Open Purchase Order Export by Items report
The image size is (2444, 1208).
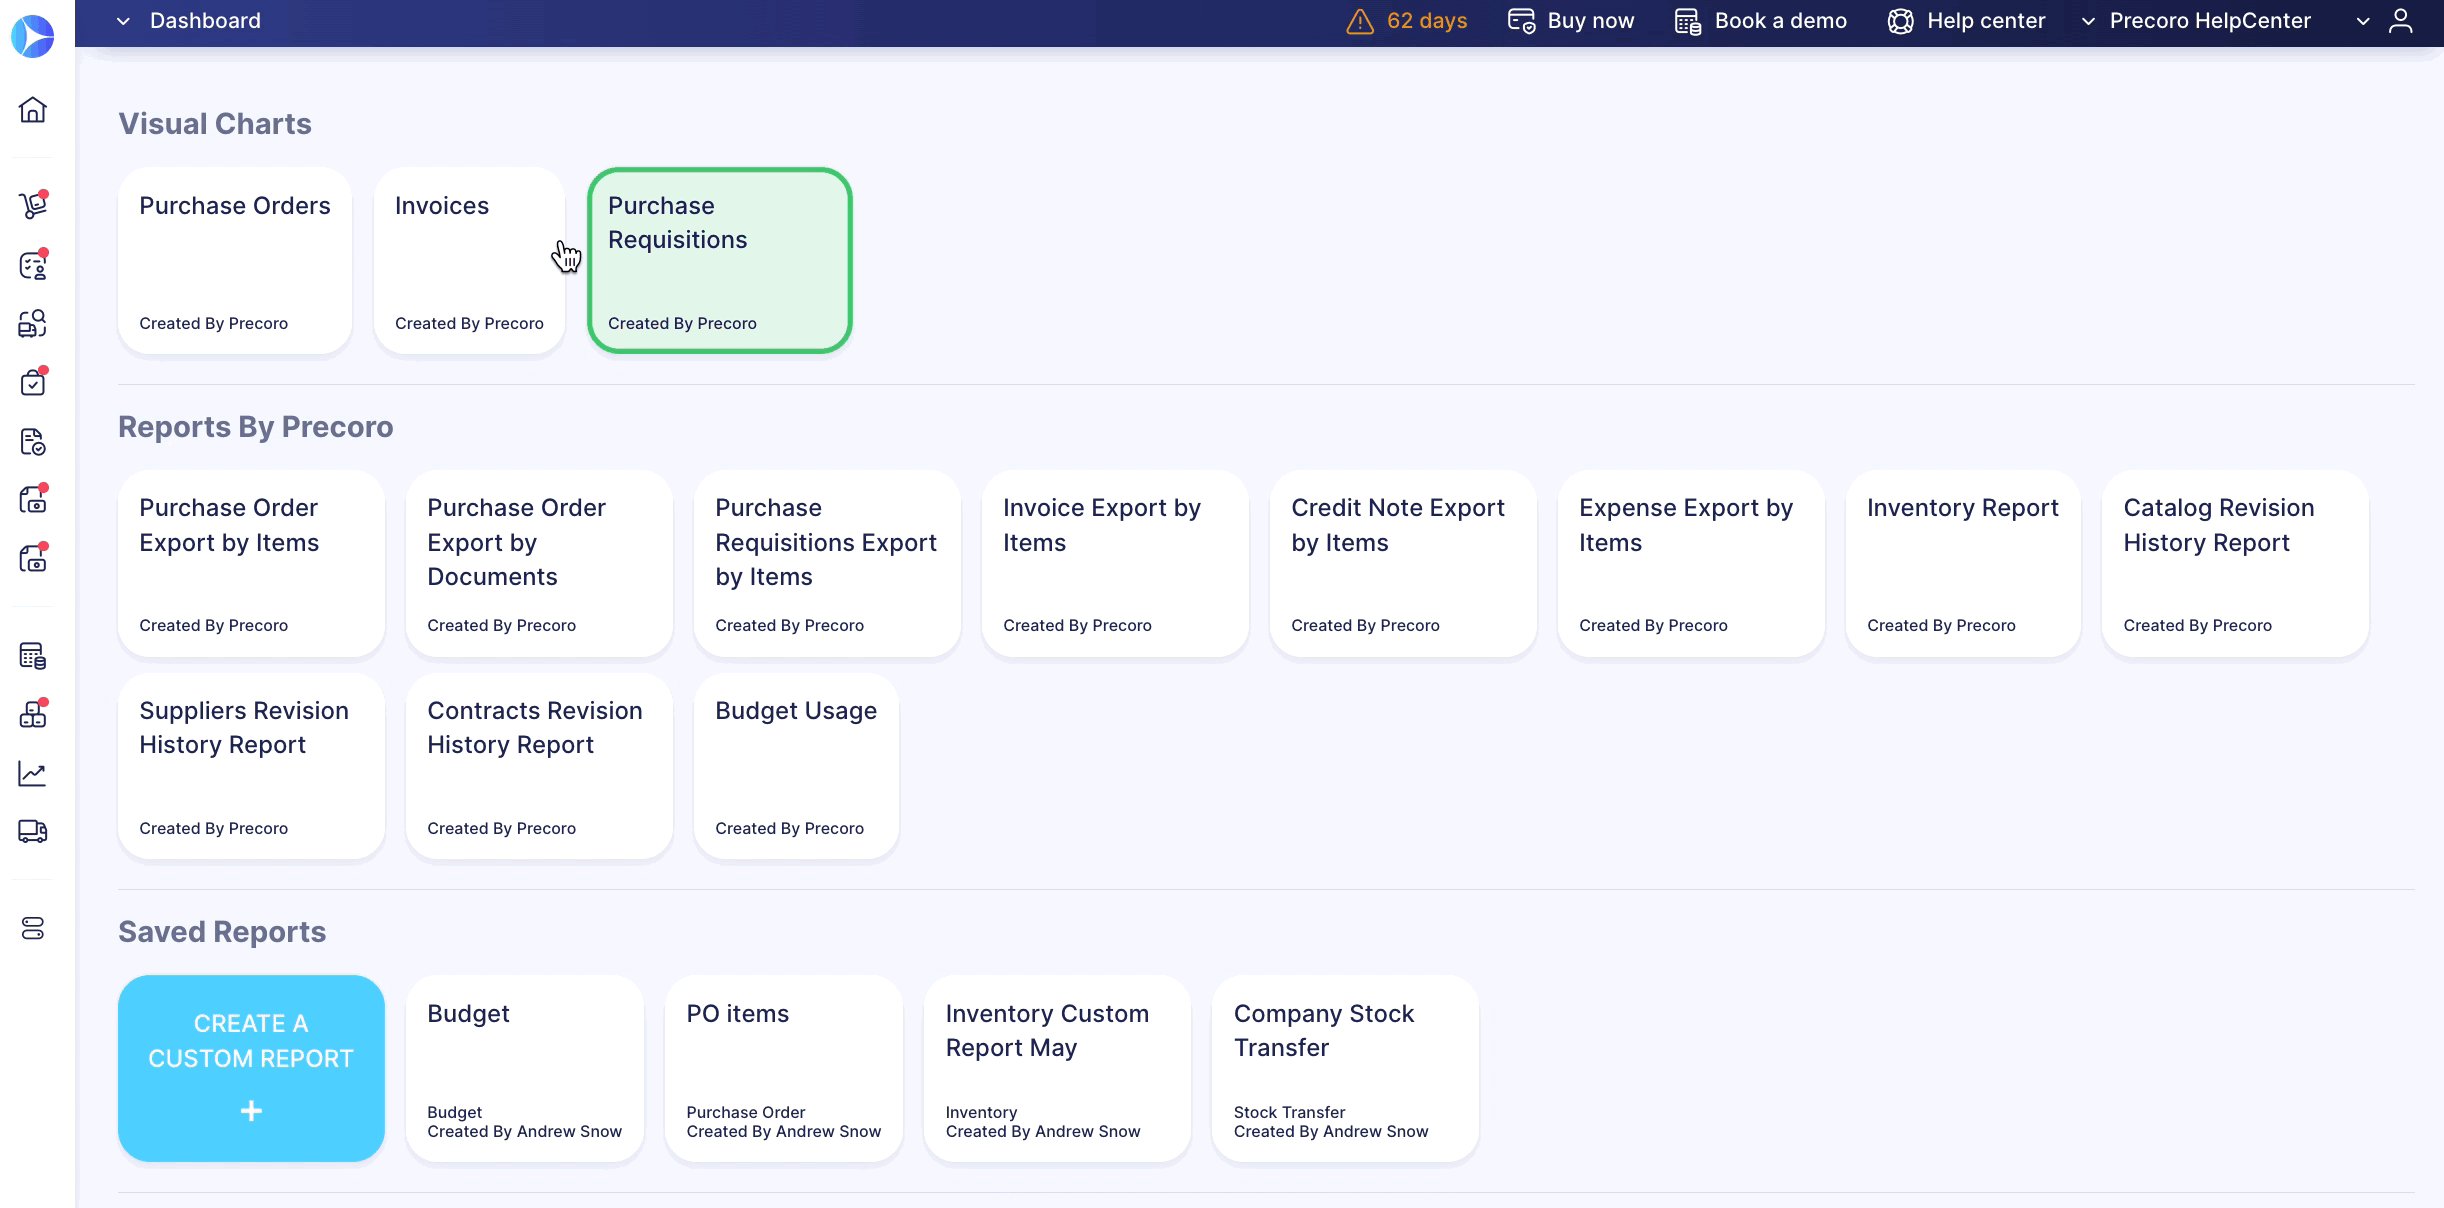point(251,564)
